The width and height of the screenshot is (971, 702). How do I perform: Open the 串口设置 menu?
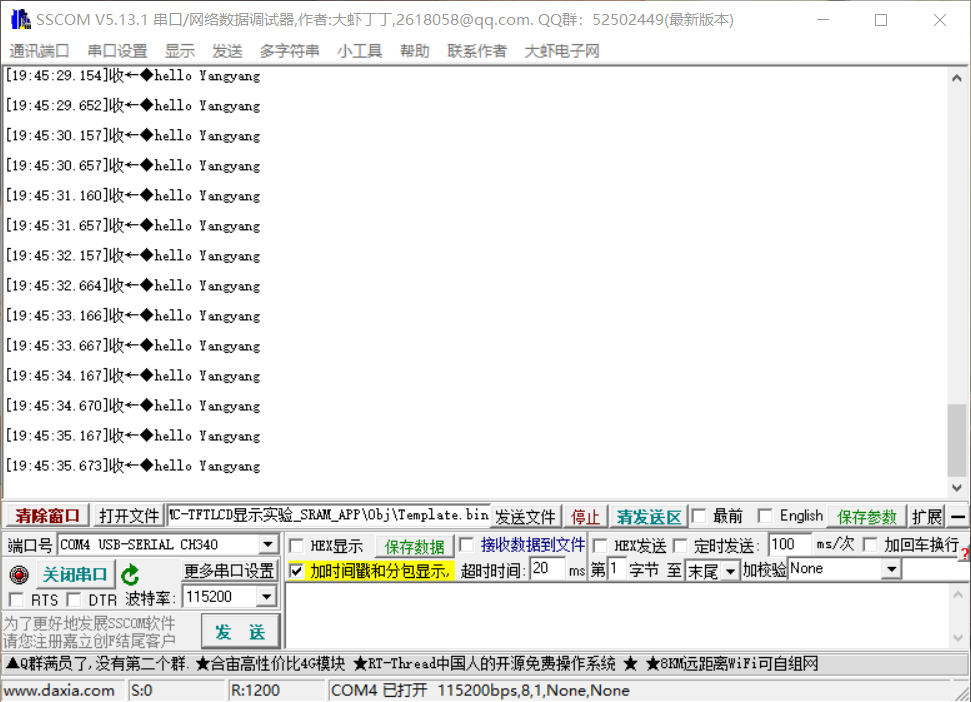tap(119, 50)
